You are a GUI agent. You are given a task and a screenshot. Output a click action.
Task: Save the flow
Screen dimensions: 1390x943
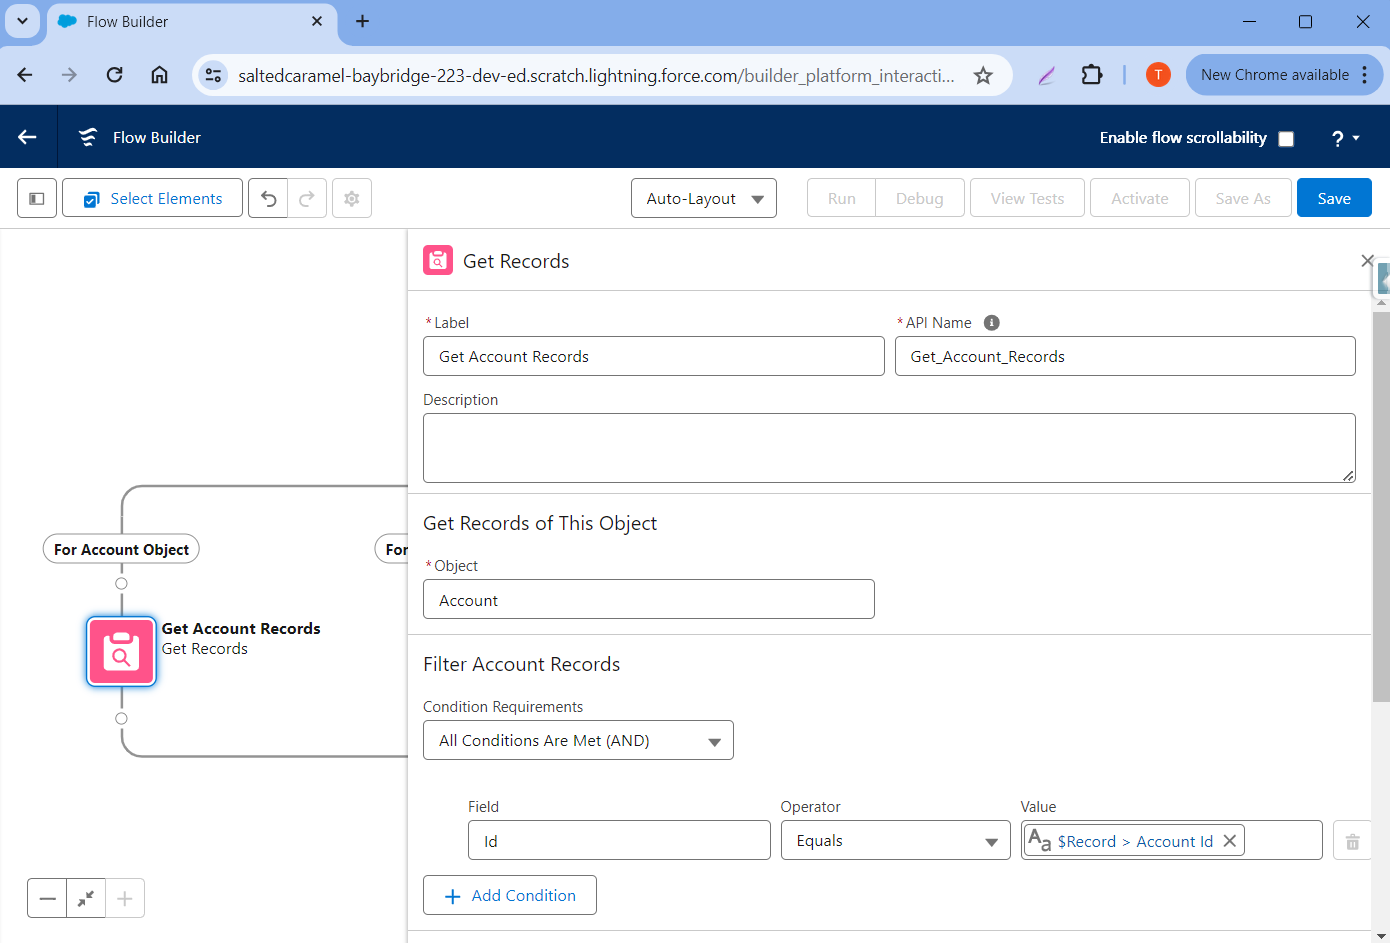tap(1334, 198)
